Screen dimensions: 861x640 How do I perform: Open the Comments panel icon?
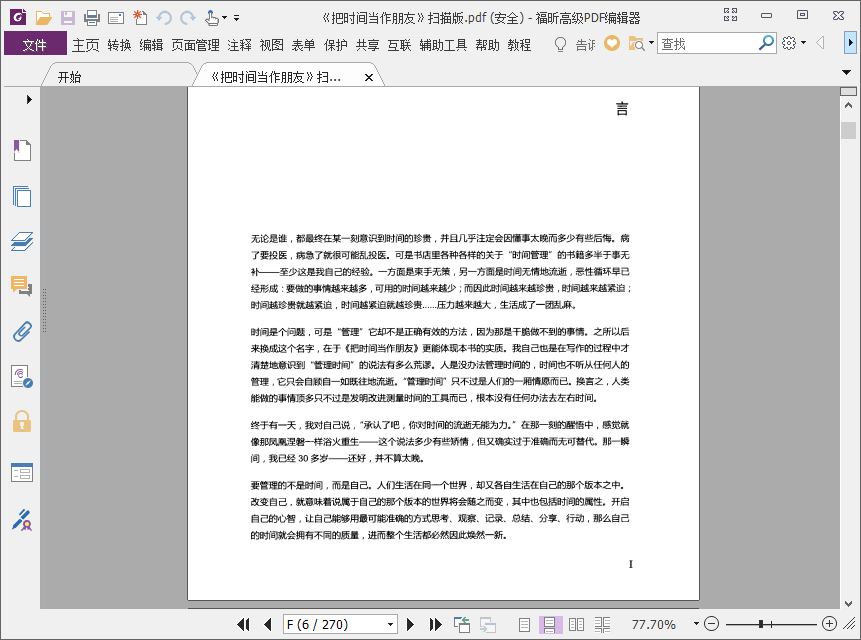pyautogui.click(x=22, y=286)
